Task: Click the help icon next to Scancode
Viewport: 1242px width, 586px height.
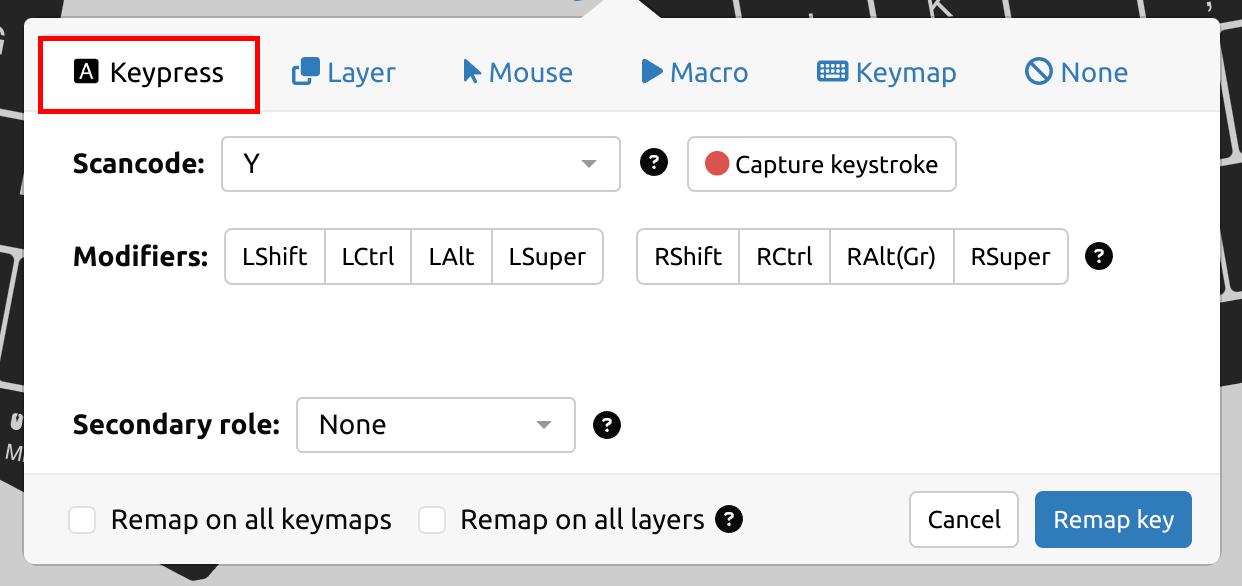Action: click(x=653, y=162)
